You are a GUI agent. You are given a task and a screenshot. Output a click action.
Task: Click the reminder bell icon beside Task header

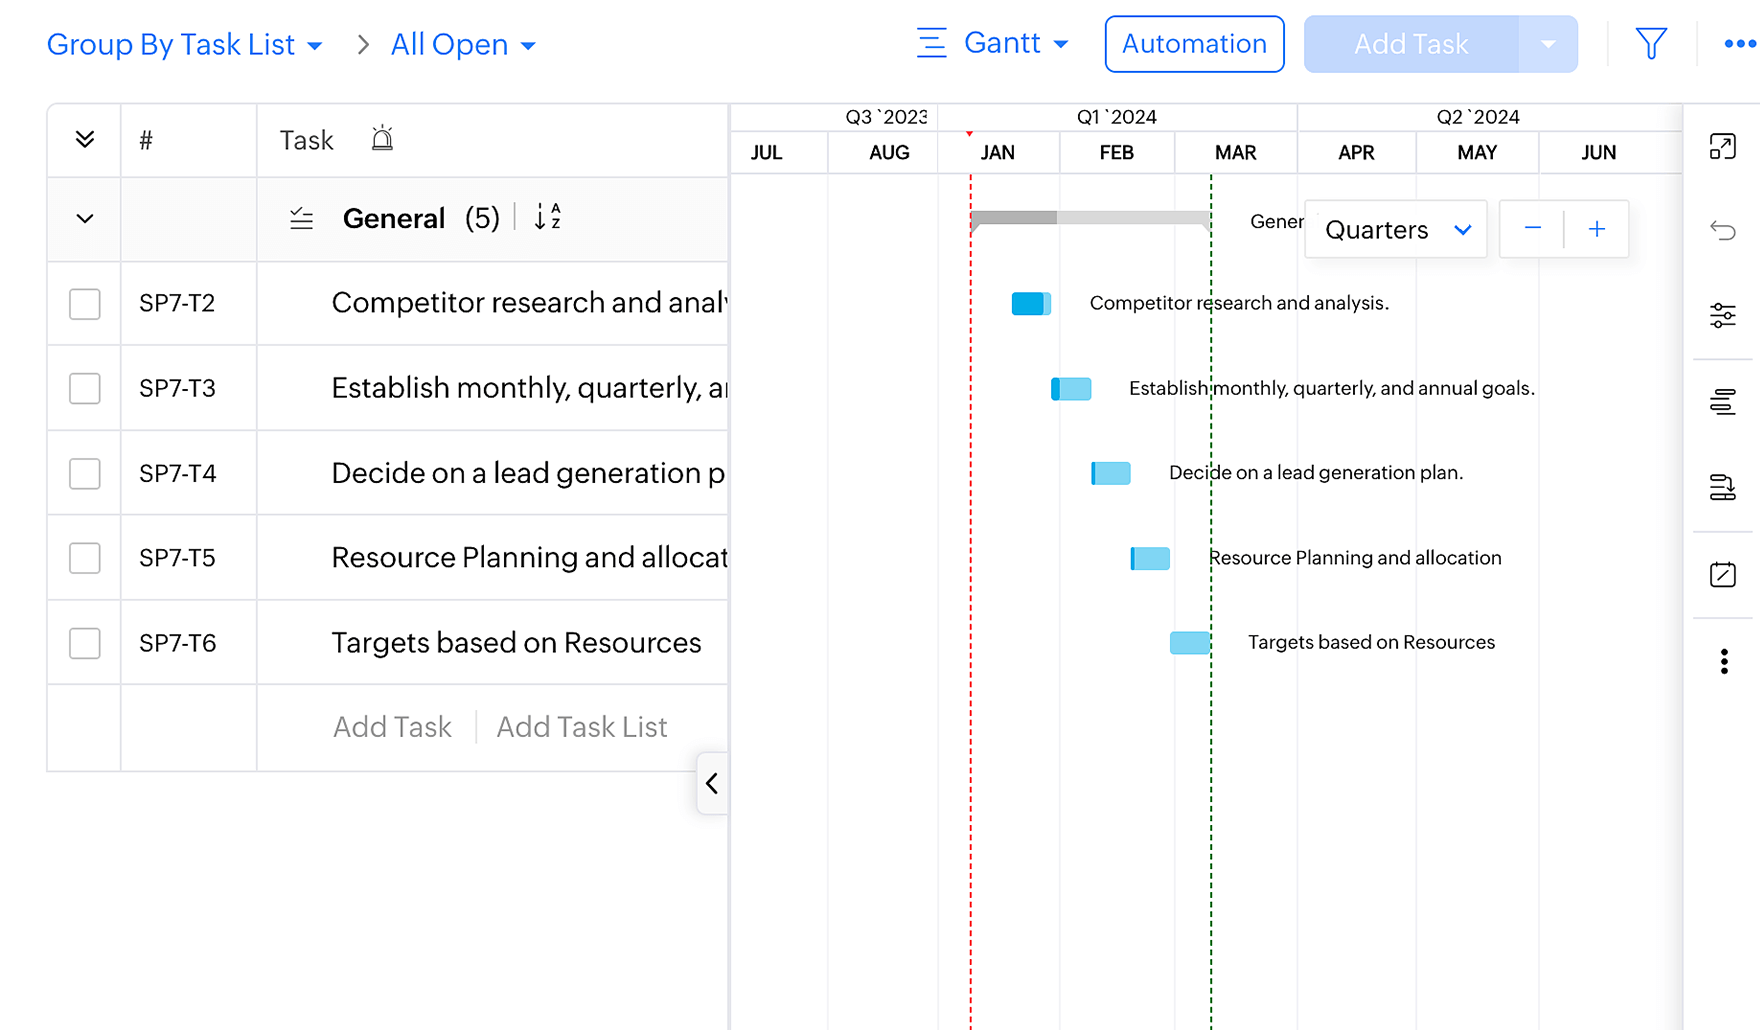coord(382,139)
